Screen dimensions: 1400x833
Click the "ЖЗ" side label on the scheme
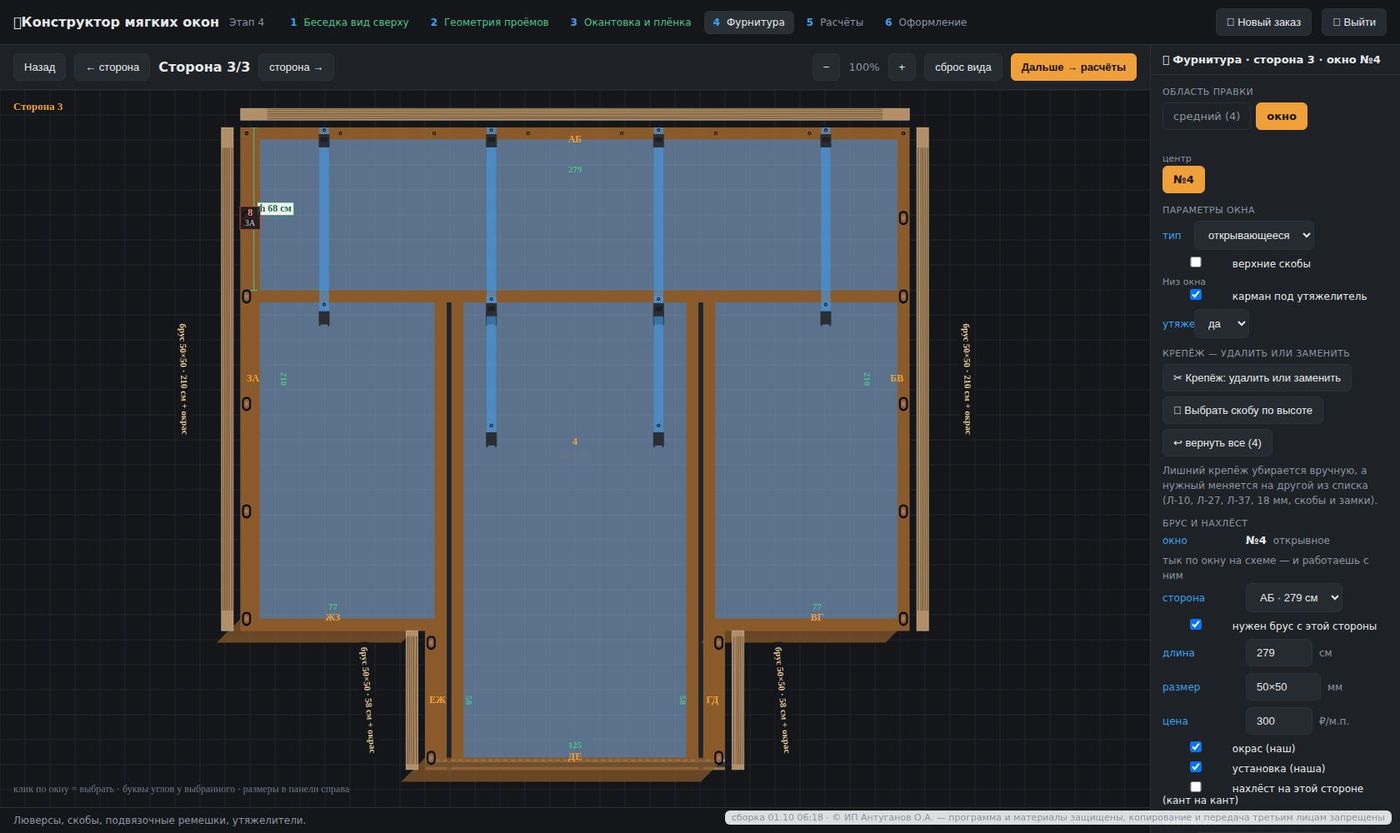pos(333,618)
